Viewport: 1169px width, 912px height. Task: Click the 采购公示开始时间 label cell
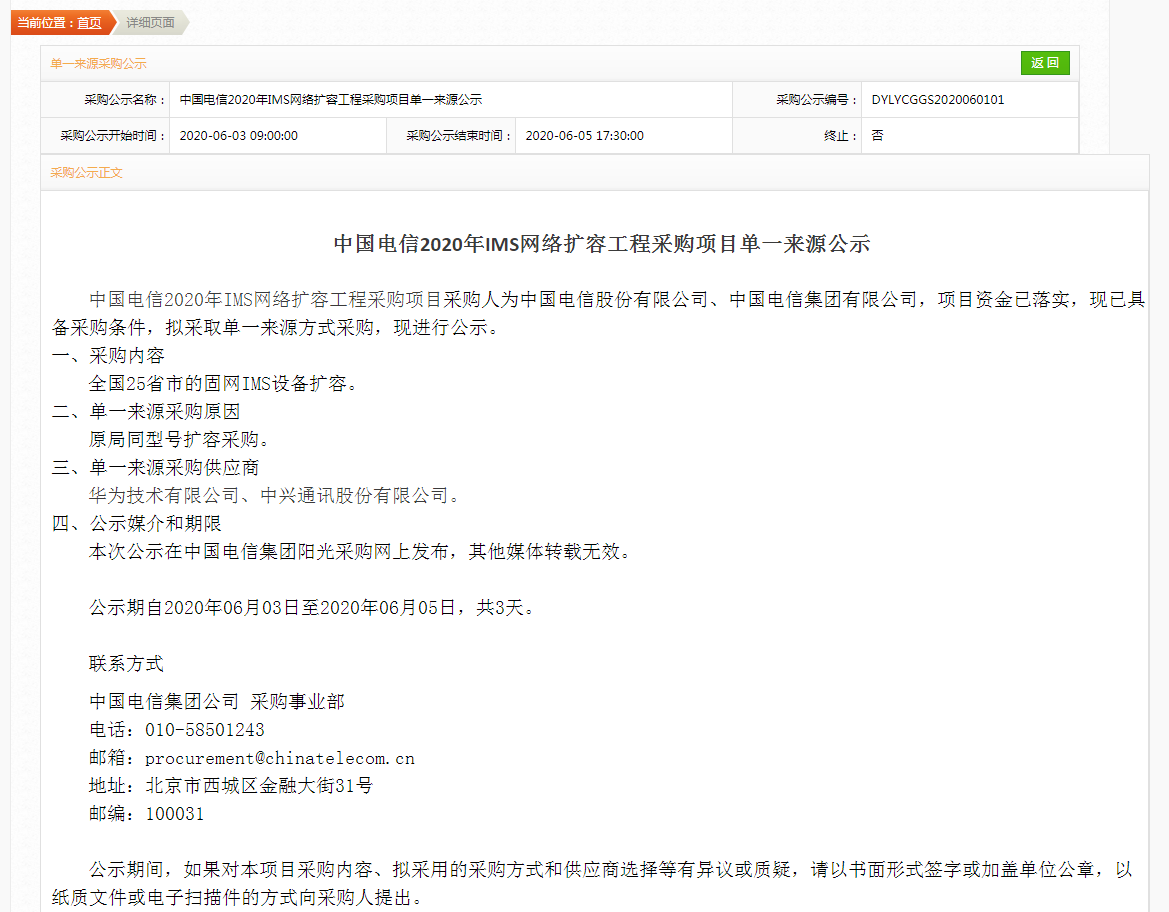[106, 135]
